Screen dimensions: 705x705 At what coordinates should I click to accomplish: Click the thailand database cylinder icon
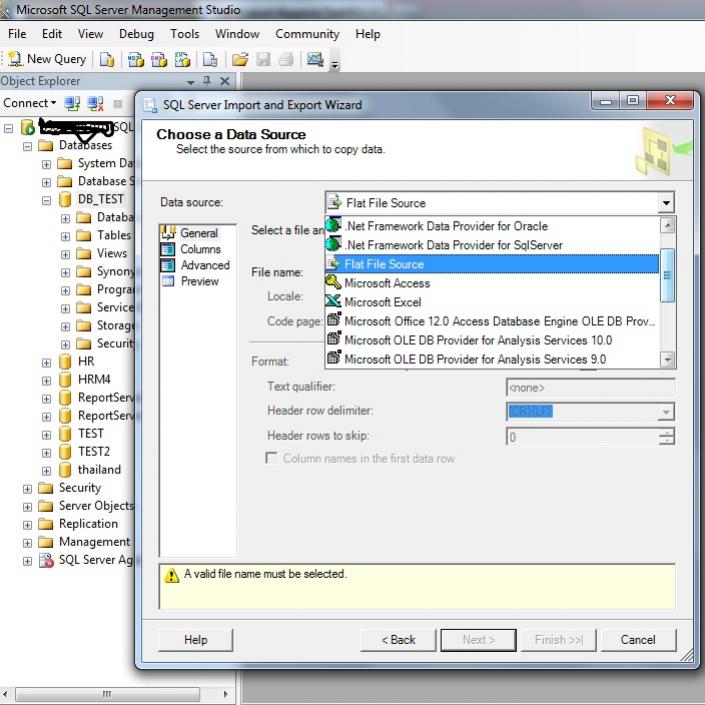click(x=65, y=469)
